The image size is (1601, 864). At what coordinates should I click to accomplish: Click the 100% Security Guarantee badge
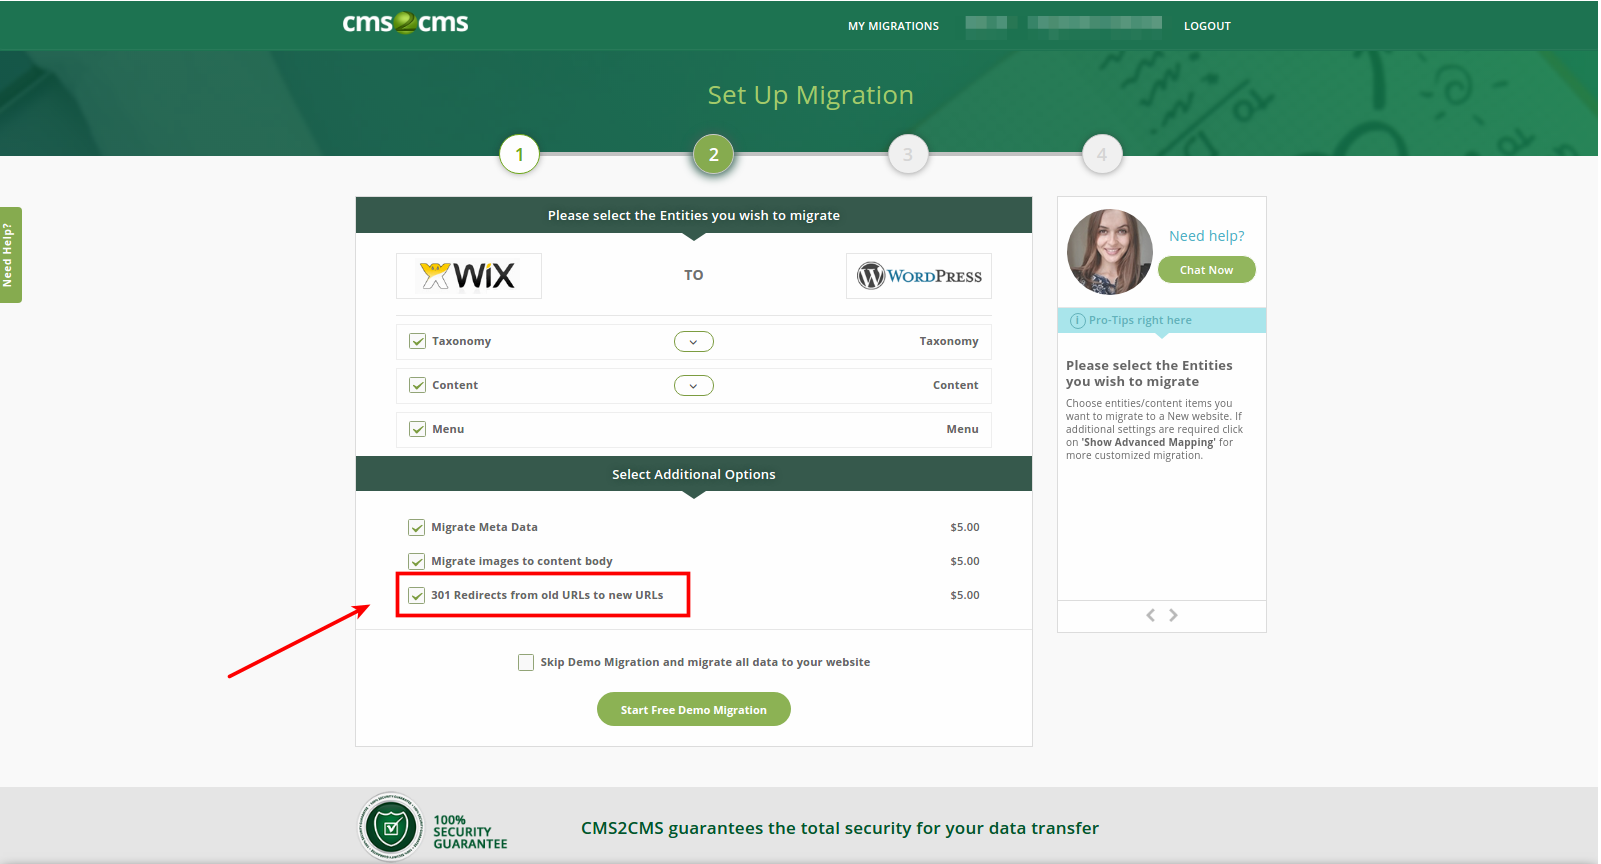point(433,827)
